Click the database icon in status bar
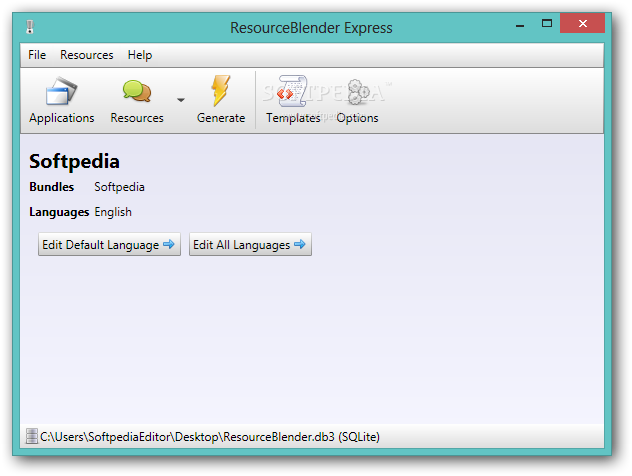 point(31,437)
